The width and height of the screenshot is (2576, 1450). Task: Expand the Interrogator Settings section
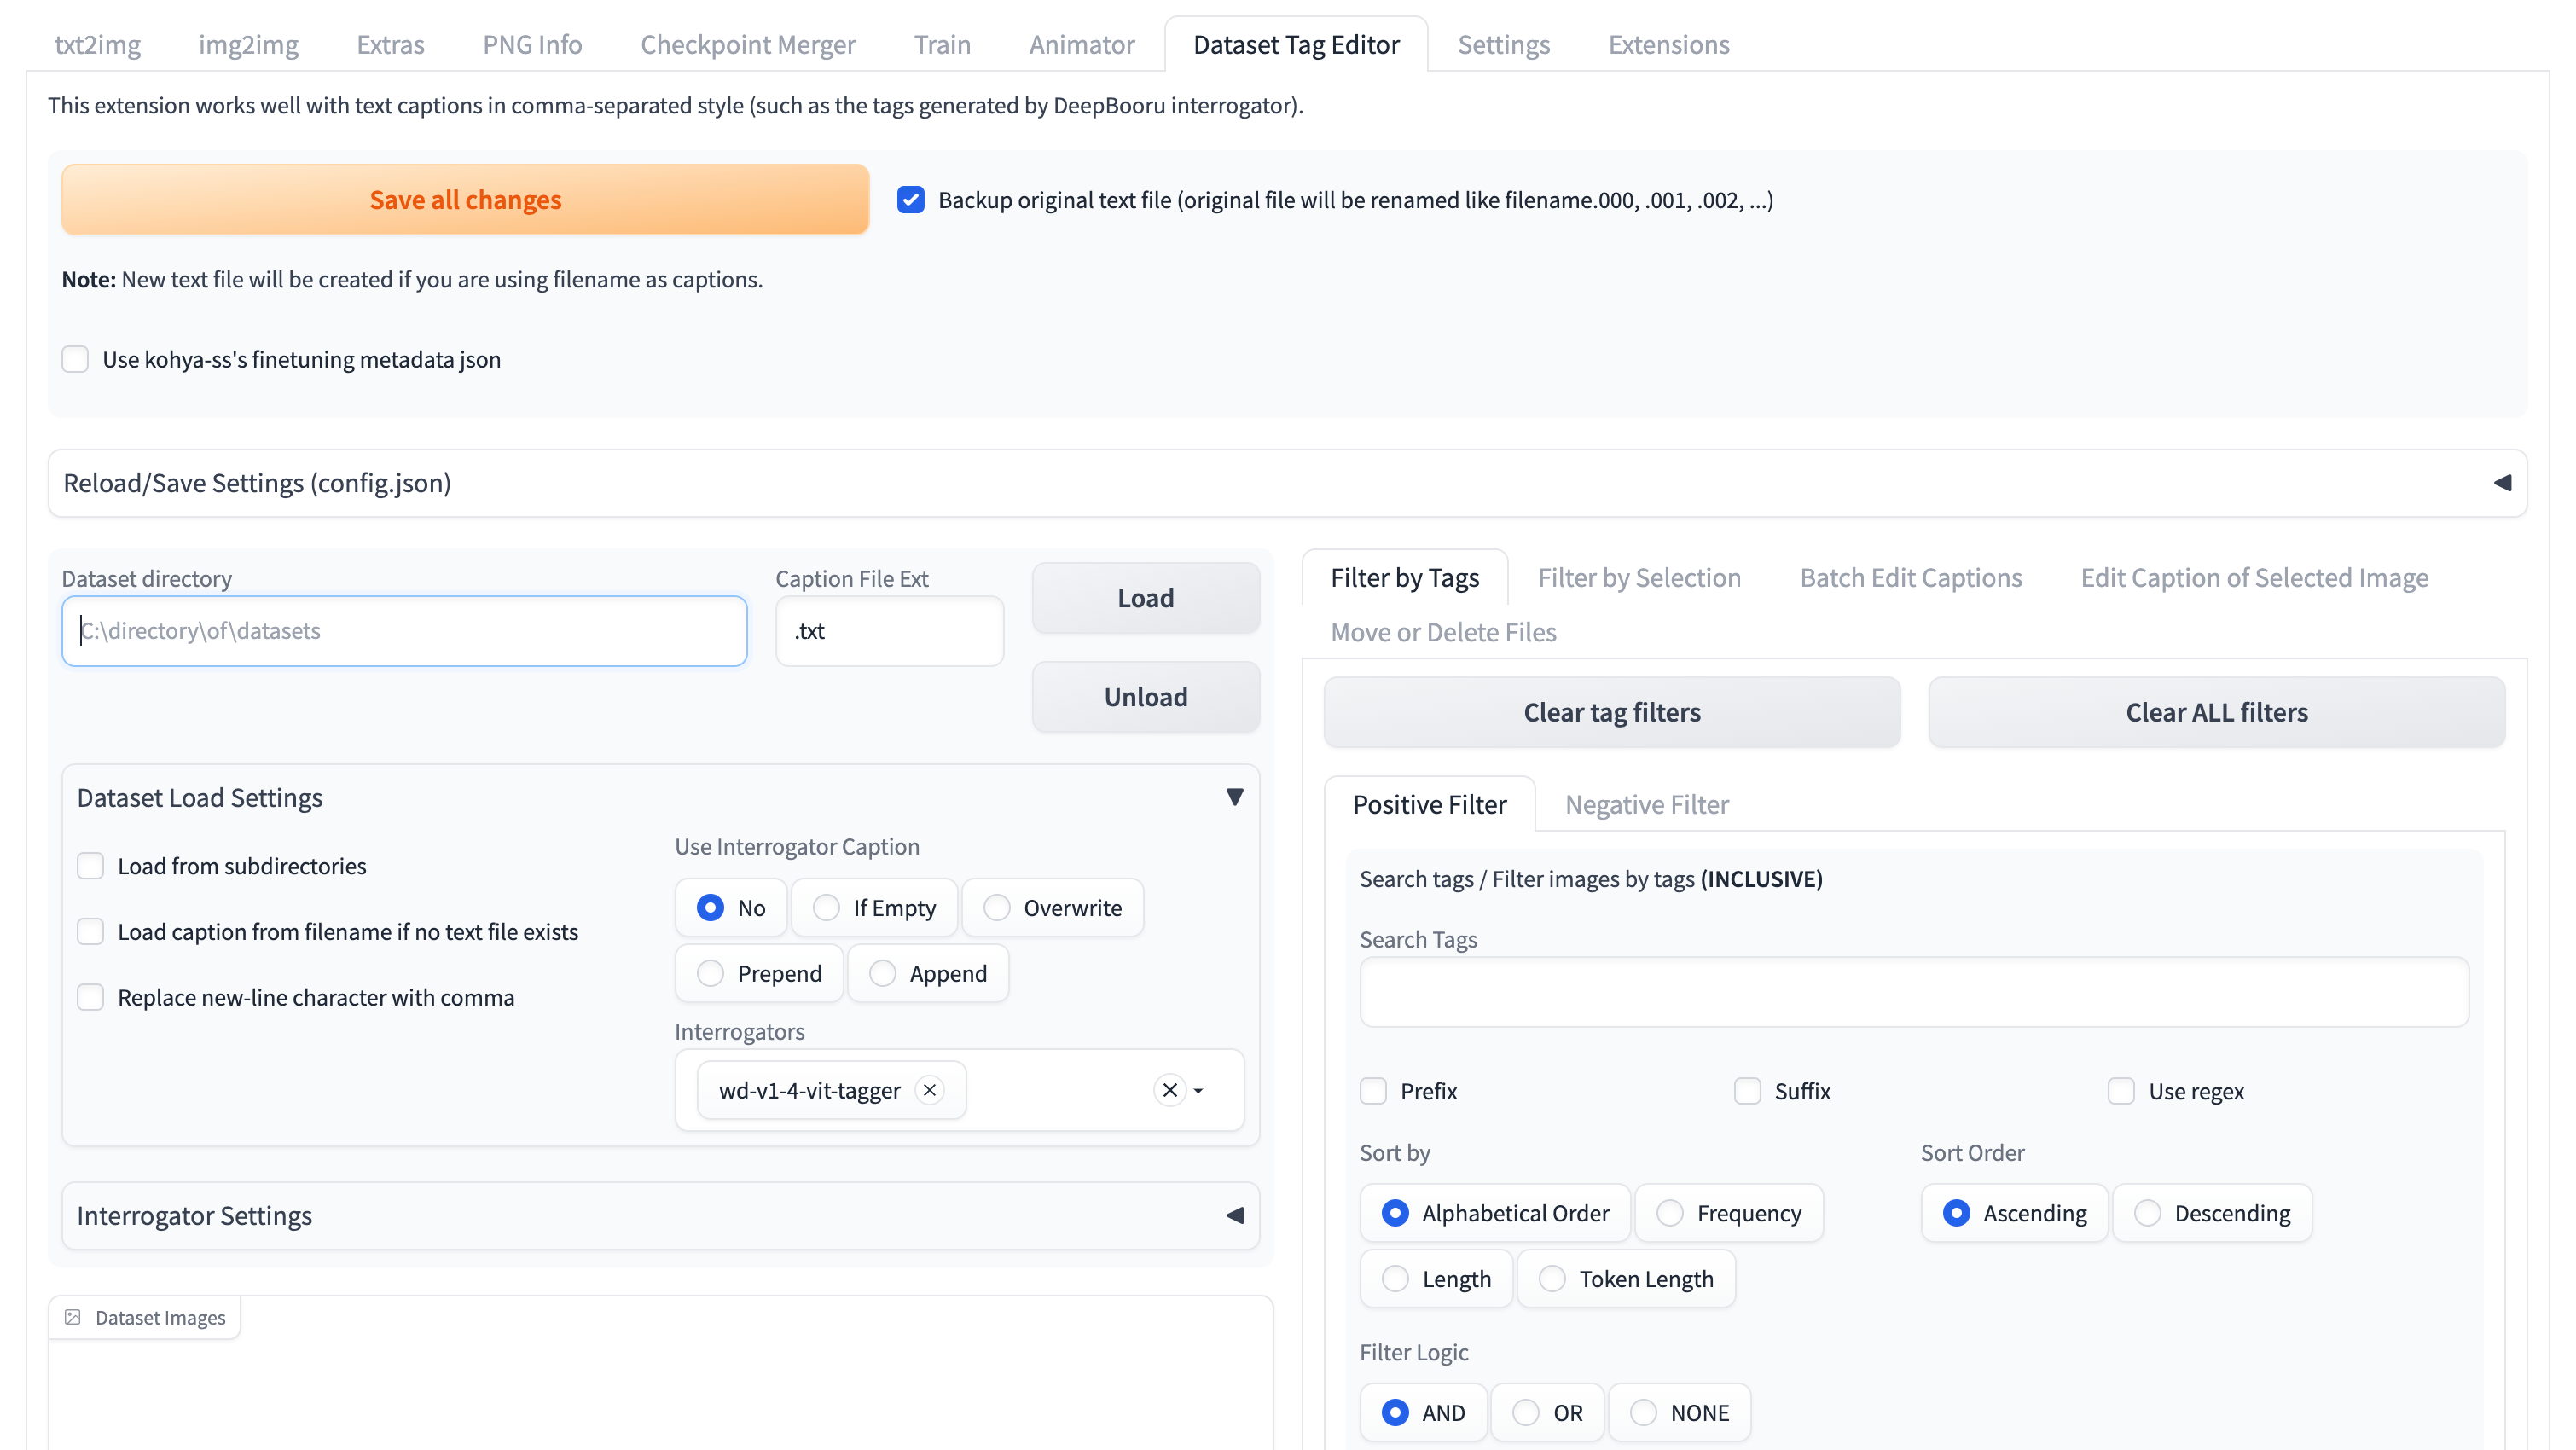[x=1234, y=1215]
